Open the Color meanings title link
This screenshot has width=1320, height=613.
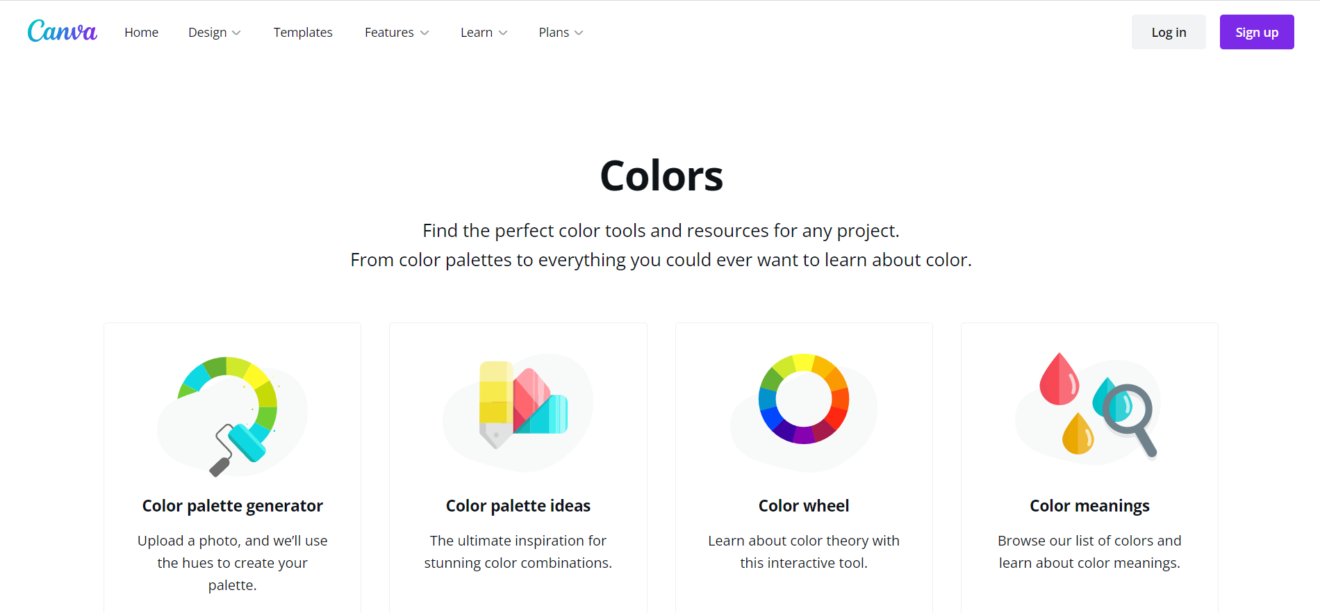point(1090,506)
